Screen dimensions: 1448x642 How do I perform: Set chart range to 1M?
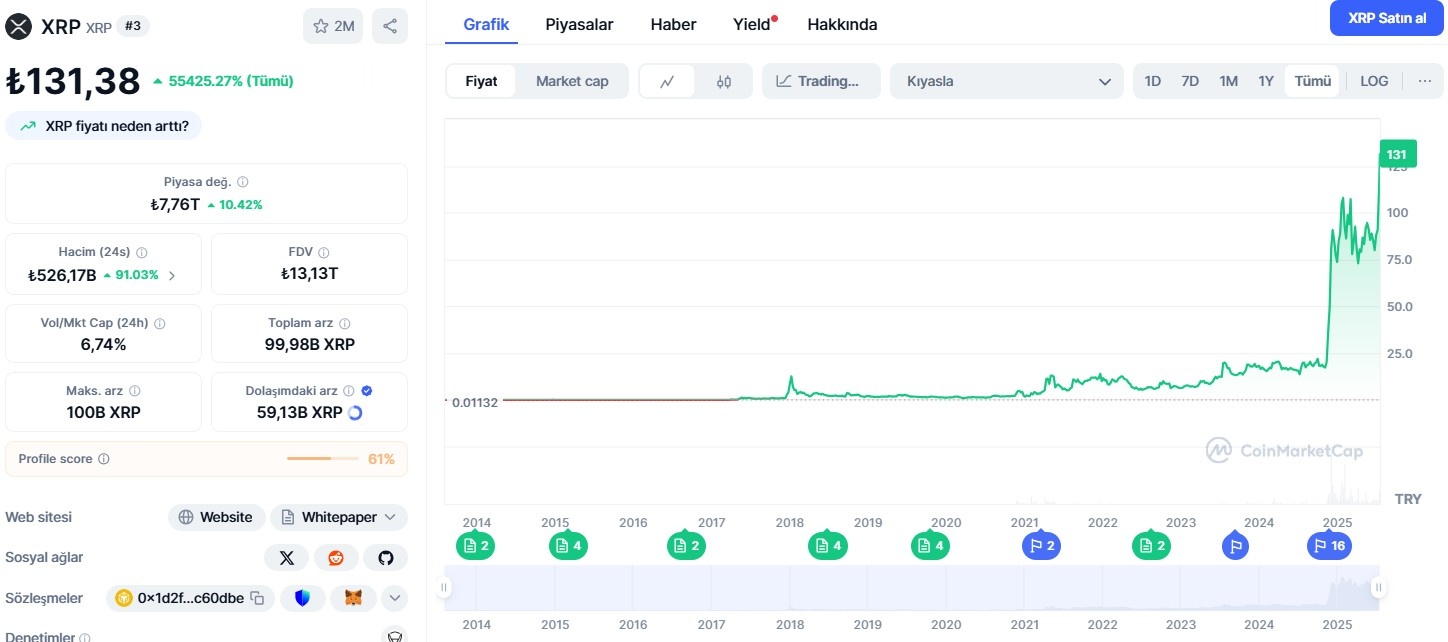point(1228,81)
